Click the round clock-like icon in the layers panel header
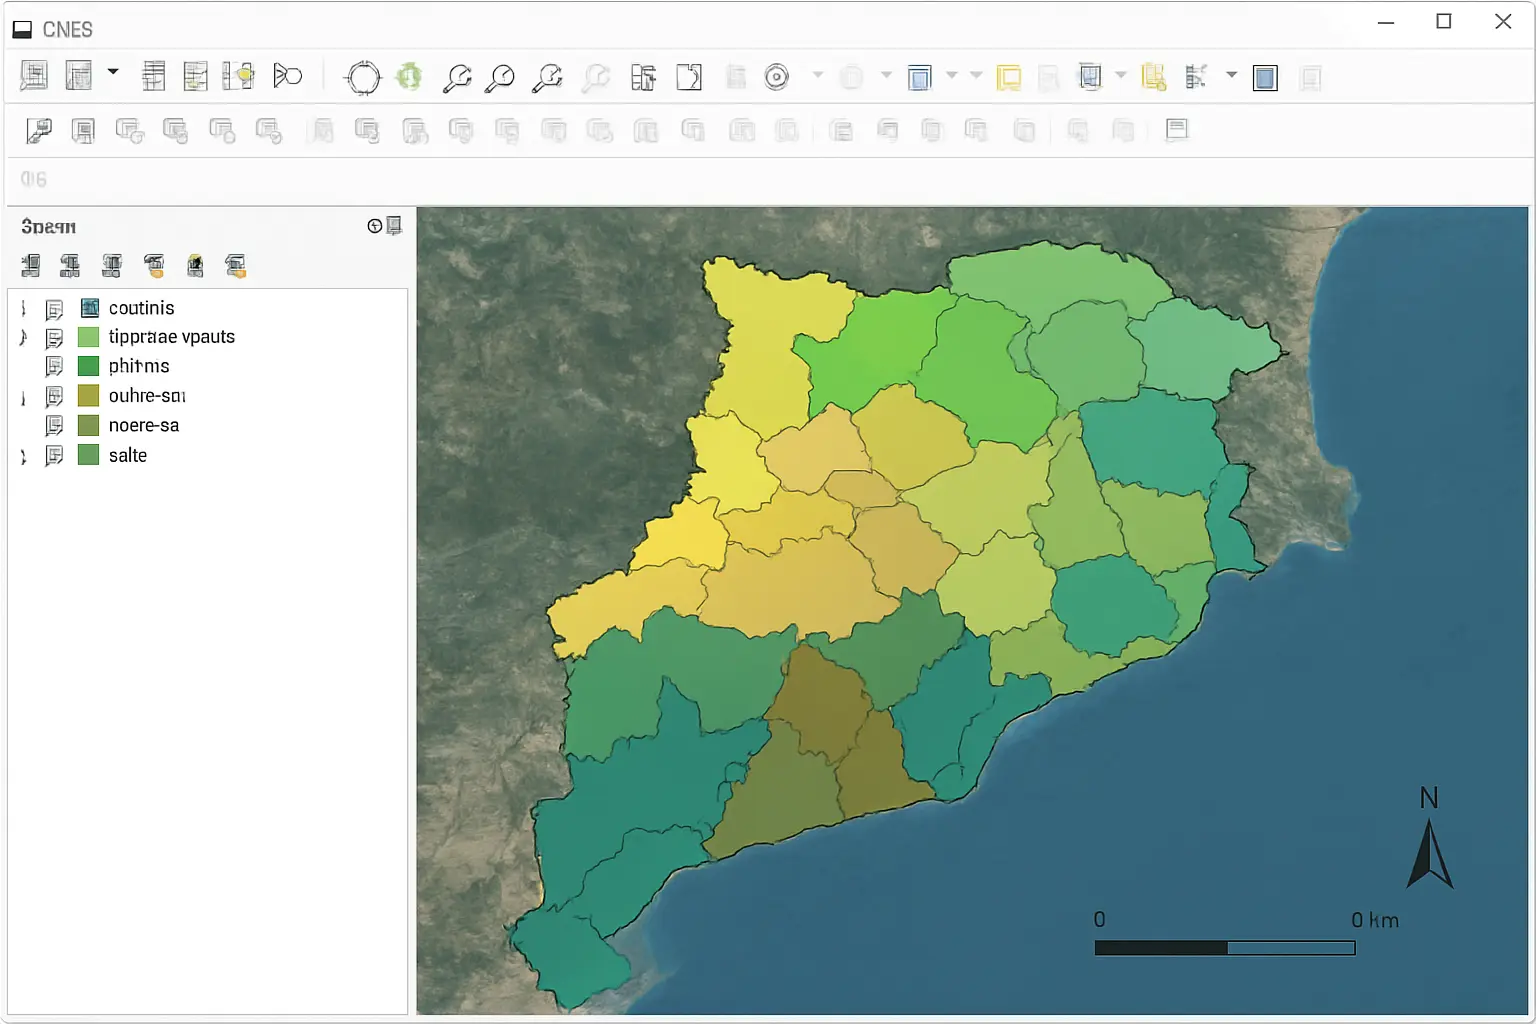 [x=374, y=226]
